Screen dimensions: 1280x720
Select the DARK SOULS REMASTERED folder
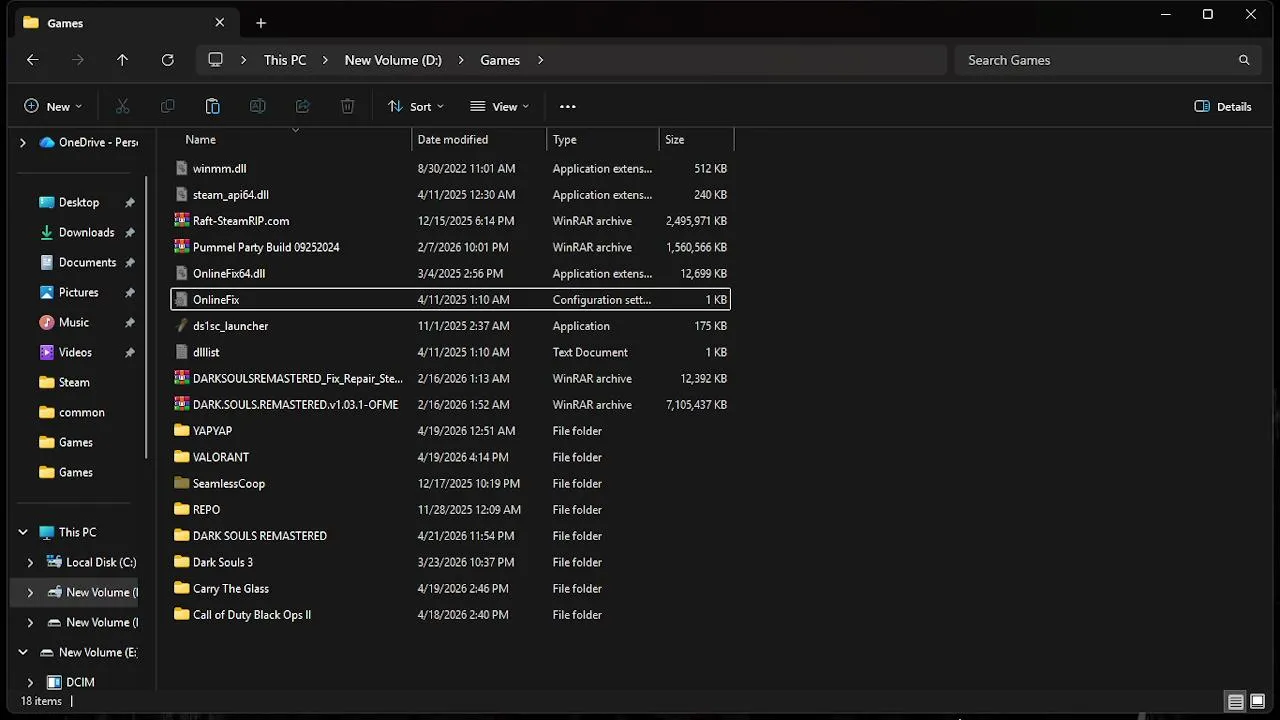(450, 536)
